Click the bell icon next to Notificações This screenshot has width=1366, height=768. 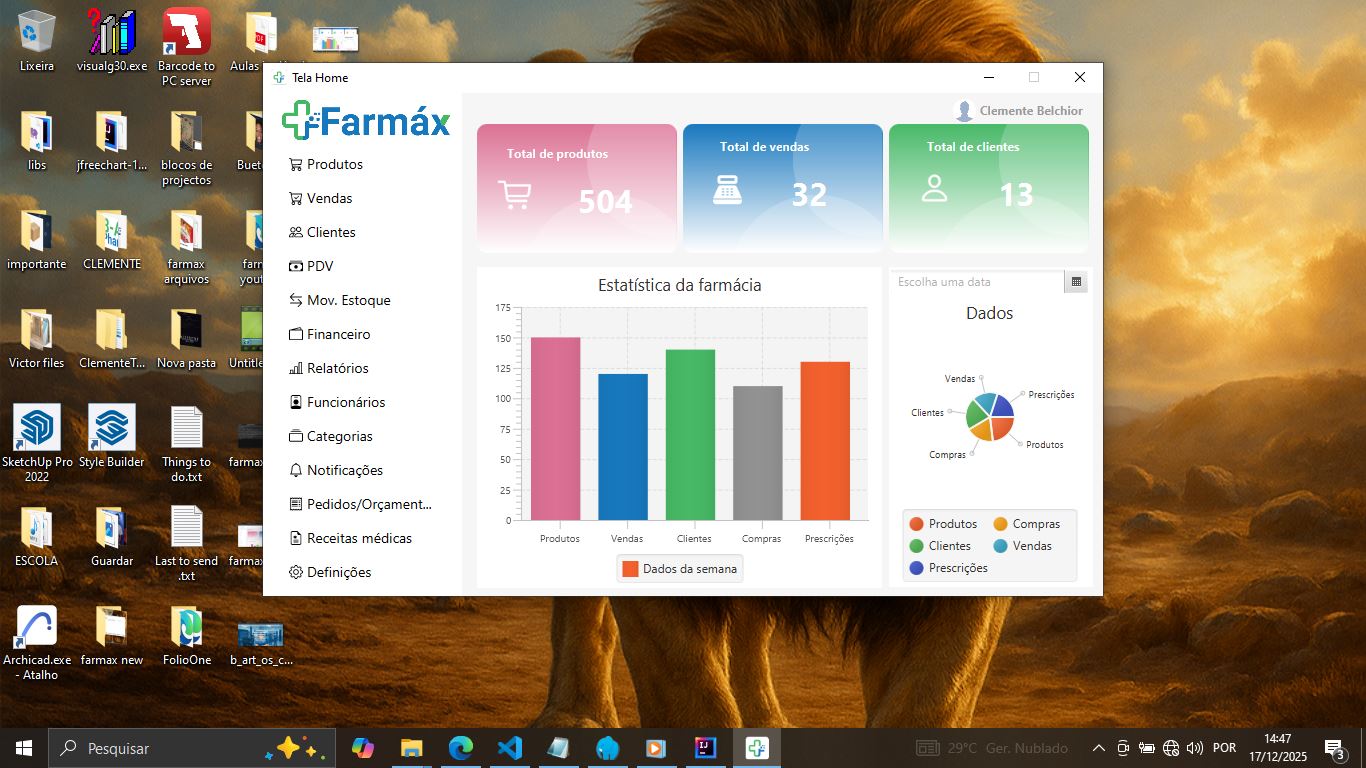click(295, 470)
